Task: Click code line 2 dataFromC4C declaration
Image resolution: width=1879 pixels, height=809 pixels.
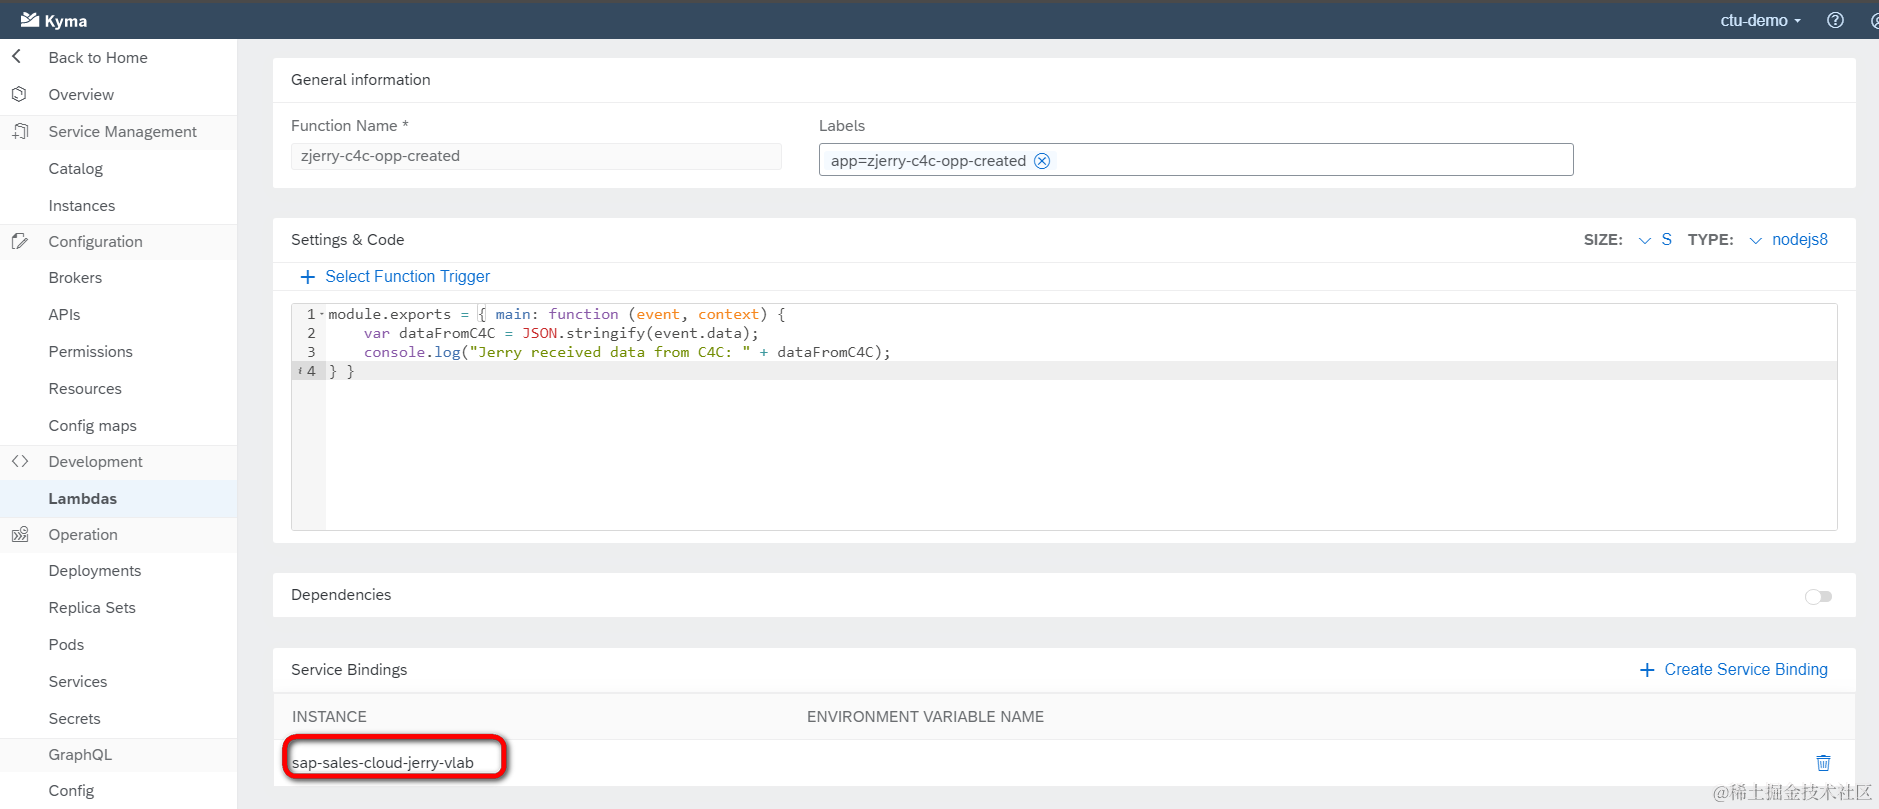Action: pyautogui.click(x=561, y=333)
